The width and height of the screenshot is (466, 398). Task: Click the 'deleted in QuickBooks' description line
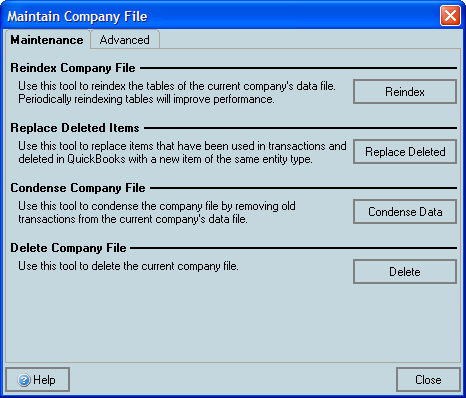pos(165,159)
